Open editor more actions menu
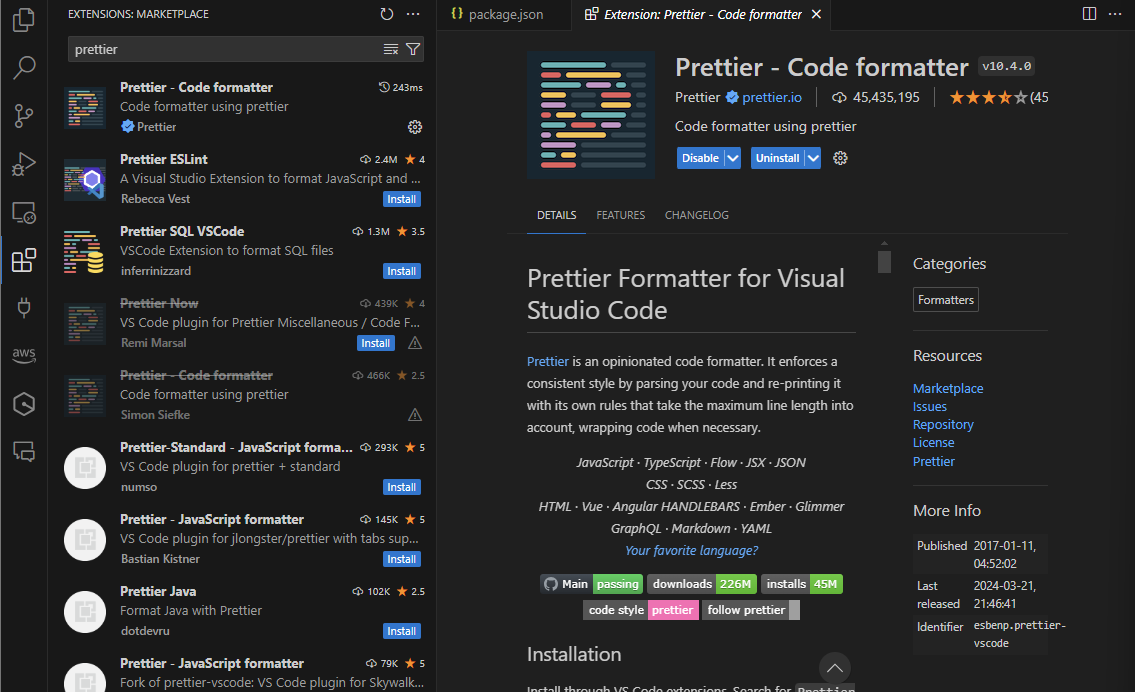The height and width of the screenshot is (692, 1135). tap(1115, 14)
